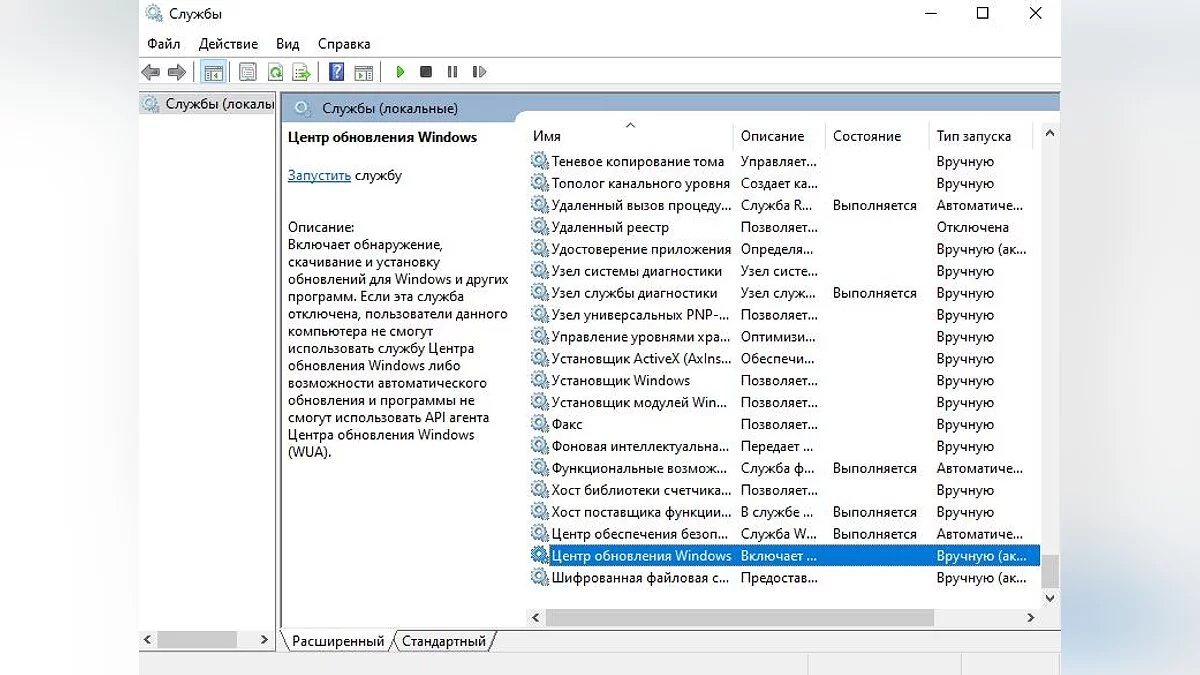
Task: Open Help via blue question mark icon
Action: tap(337, 72)
